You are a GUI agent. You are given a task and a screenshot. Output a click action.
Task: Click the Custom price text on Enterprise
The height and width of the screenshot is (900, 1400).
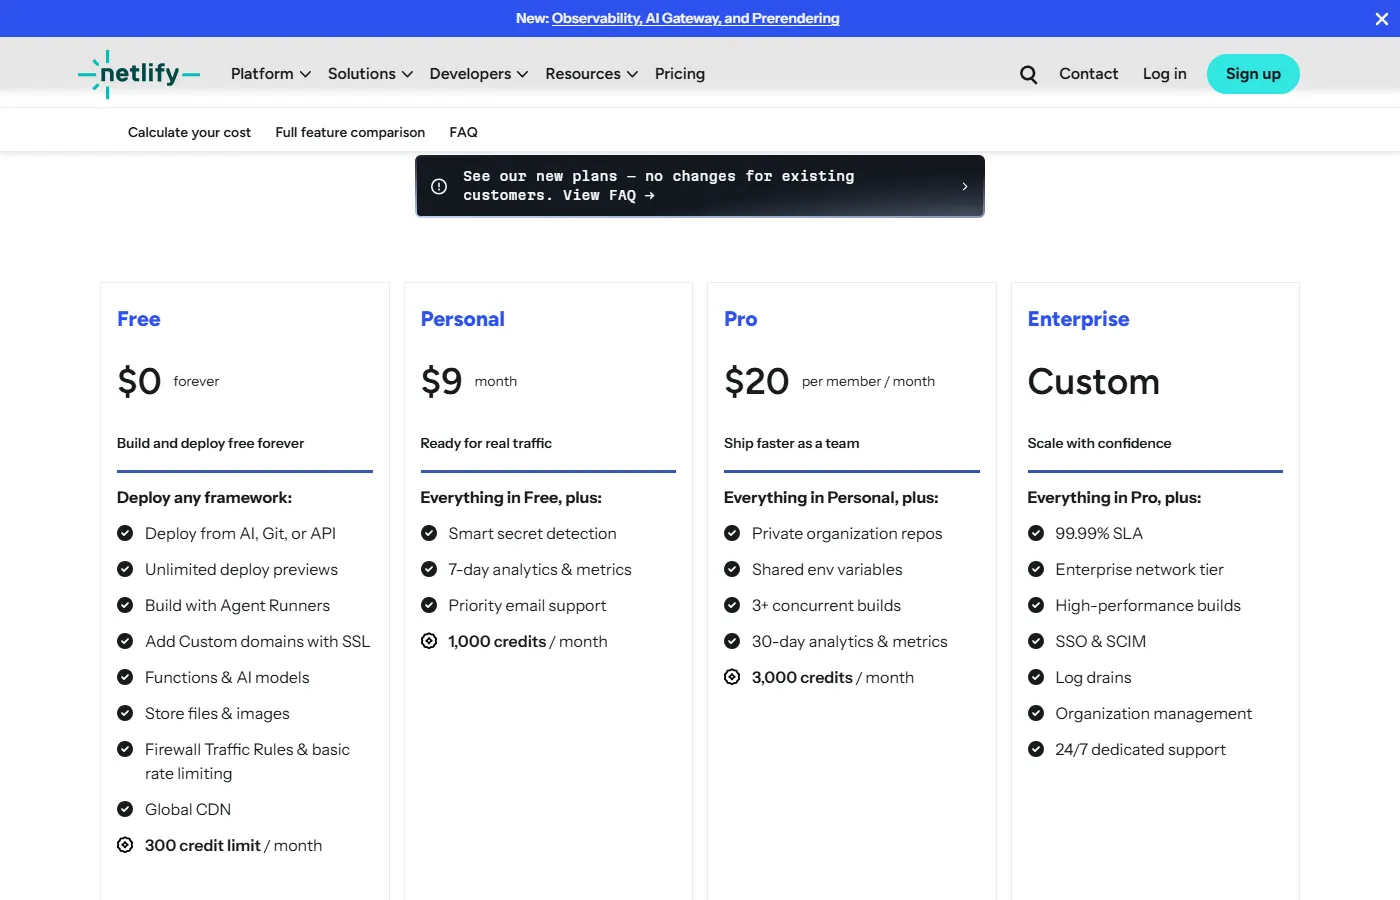tap(1094, 381)
